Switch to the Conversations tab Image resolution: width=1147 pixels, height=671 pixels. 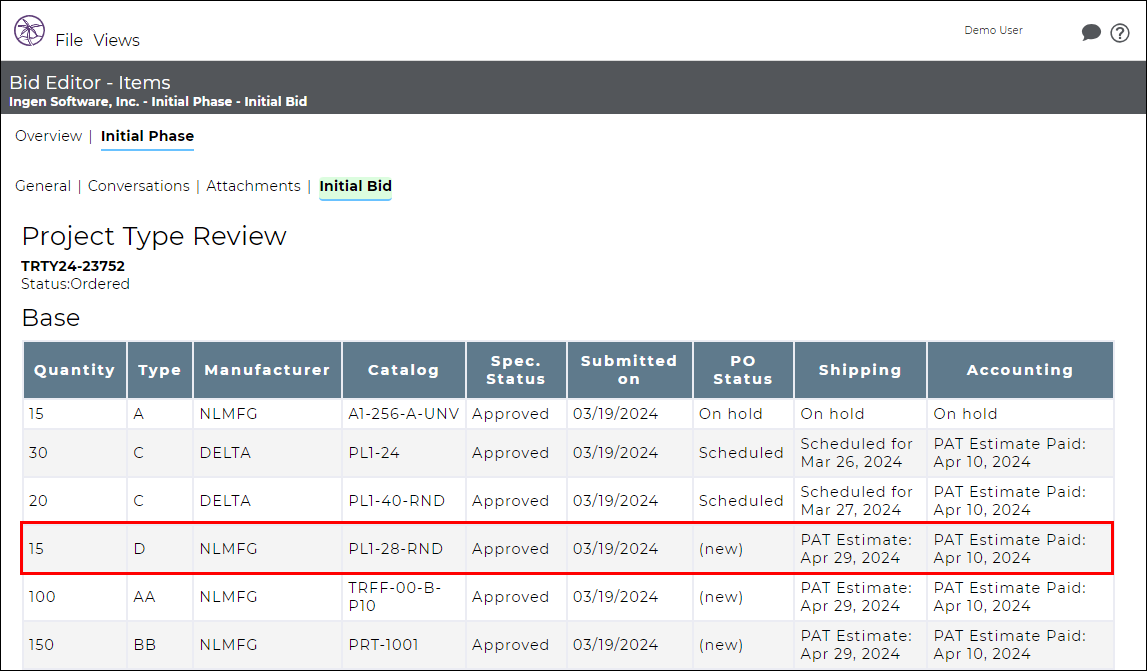tap(138, 186)
